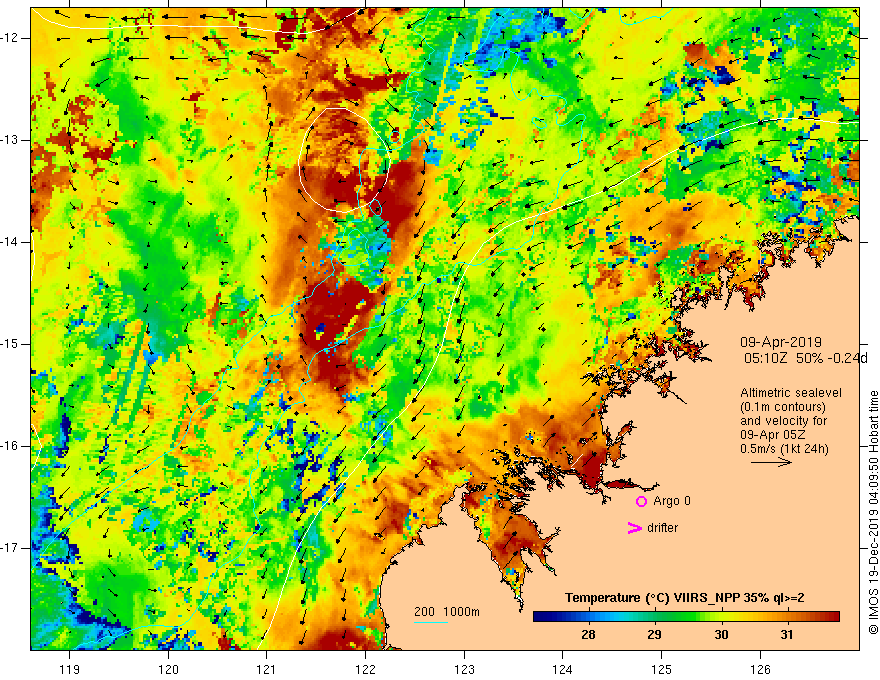The height and width of the screenshot is (680, 880).
Task: Click the colorbar tick label 30
Action: click(x=721, y=635)
